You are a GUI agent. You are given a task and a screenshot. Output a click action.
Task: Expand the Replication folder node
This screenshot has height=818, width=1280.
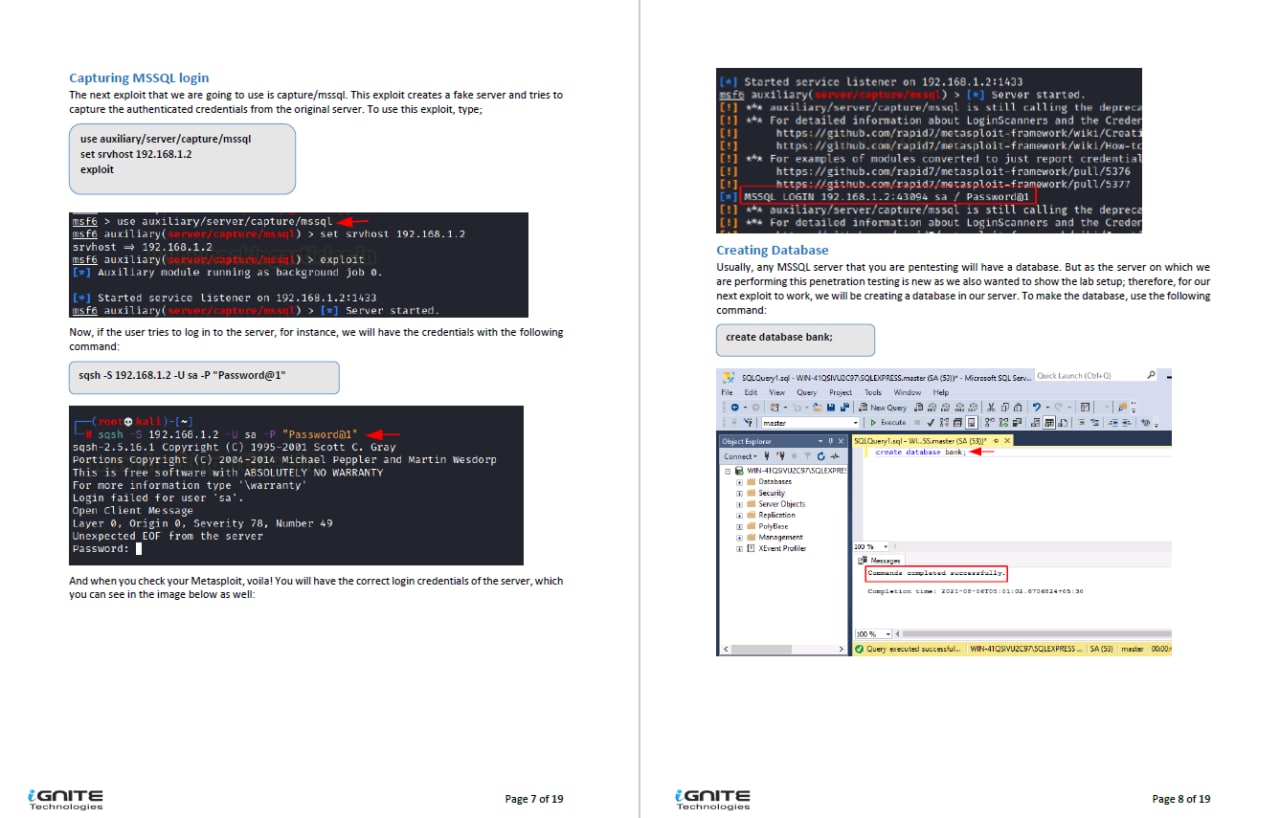pos(740,516)
